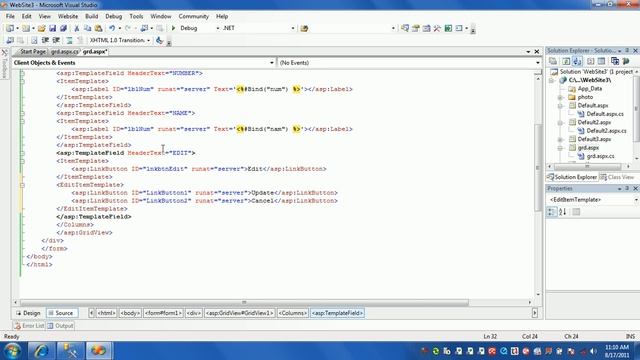Click the Toolbox hammer-and-wrench toolbar icon
This screenshot has height=360, width=640.
coord(437,28)
